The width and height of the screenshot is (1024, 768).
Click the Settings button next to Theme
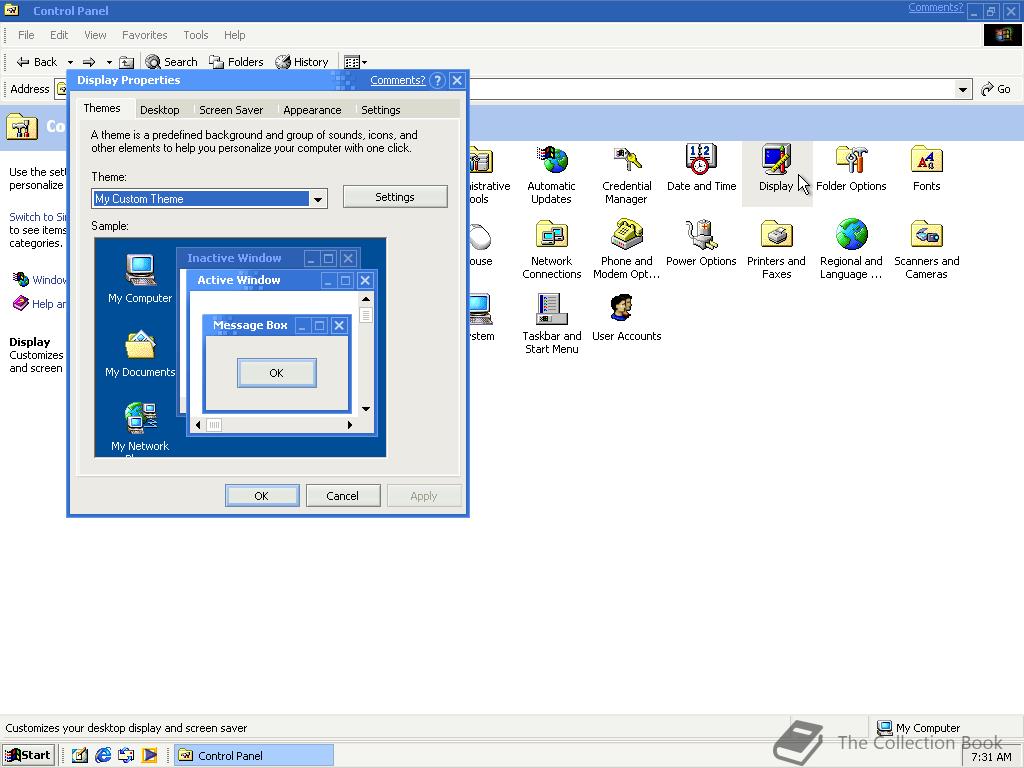pos(395,197)
